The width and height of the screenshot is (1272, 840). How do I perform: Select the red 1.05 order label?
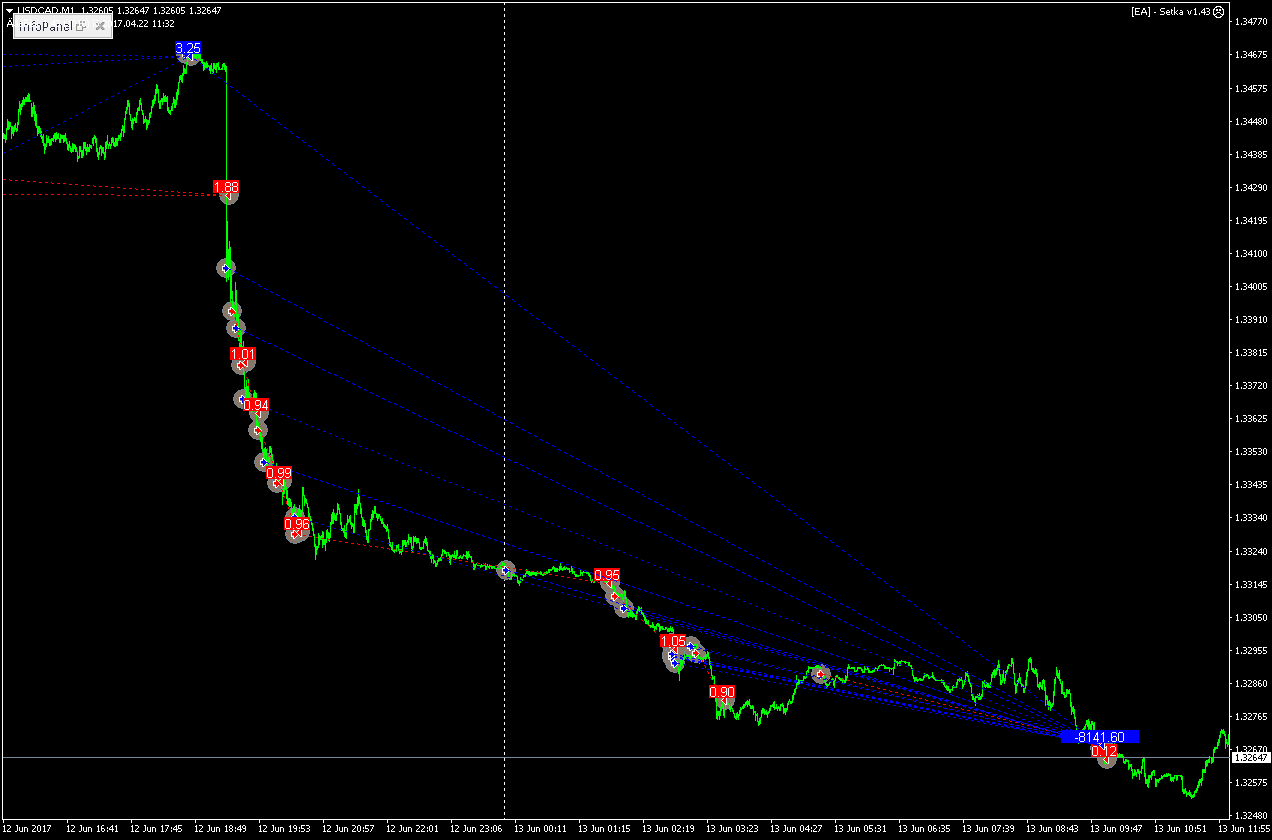pos(674,641)
